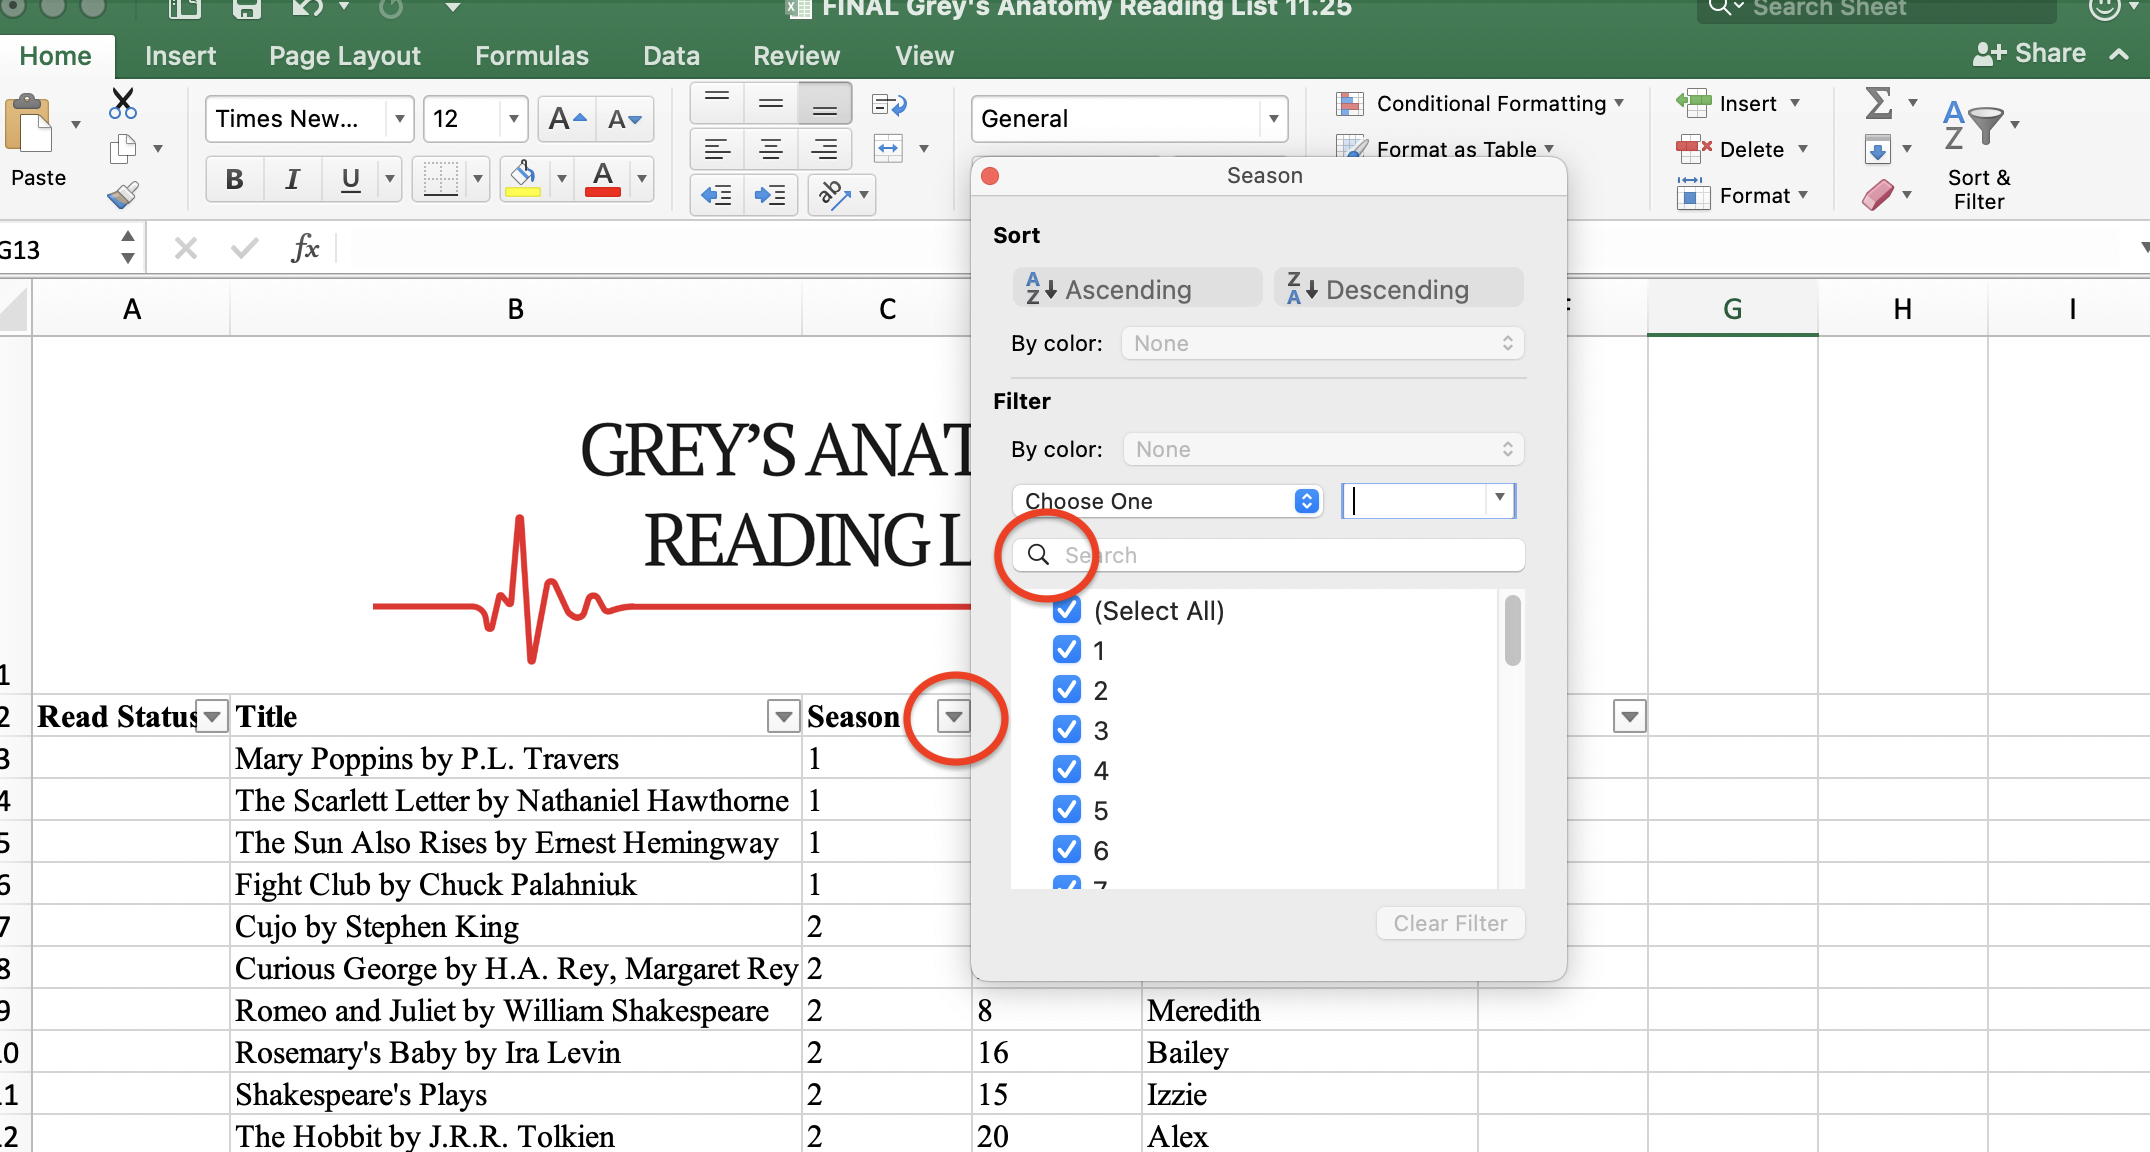This screenshot has width=2150, height=1152.
Task: Cut selection with the scissors icon
Action: point(123,103)
